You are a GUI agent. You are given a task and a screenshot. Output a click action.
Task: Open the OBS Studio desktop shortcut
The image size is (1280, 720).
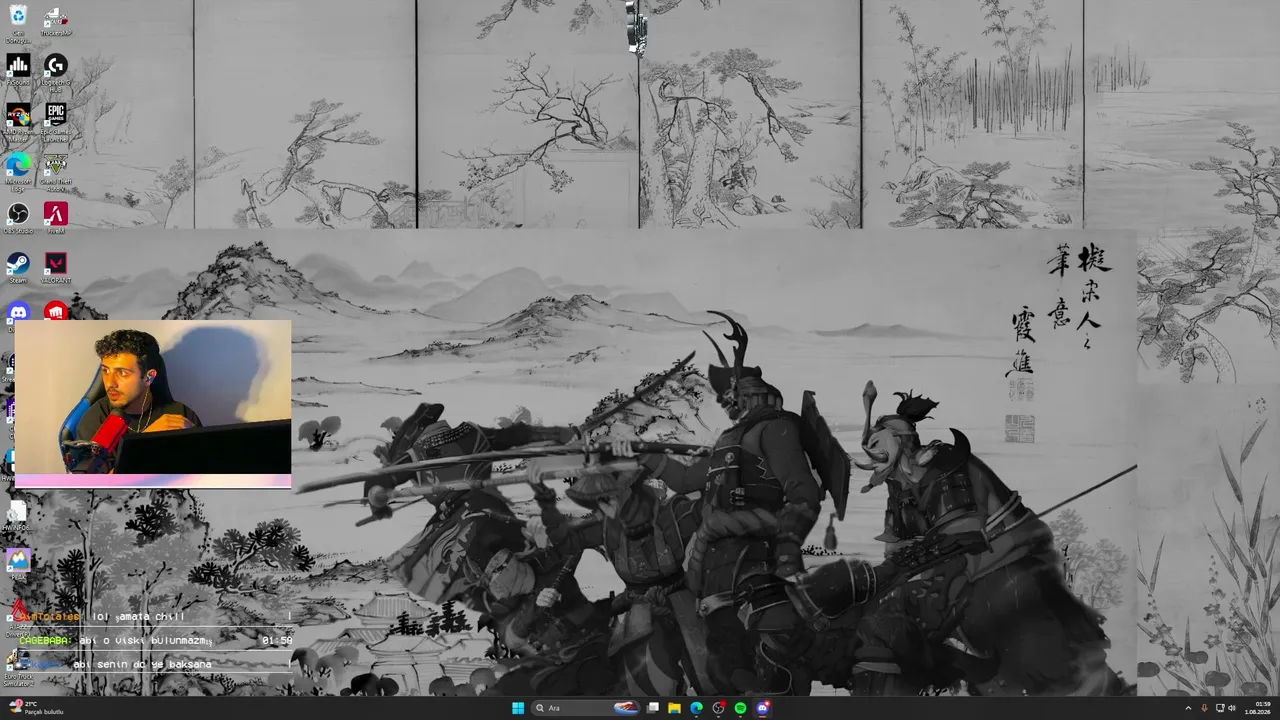click(x=18, y=219)
